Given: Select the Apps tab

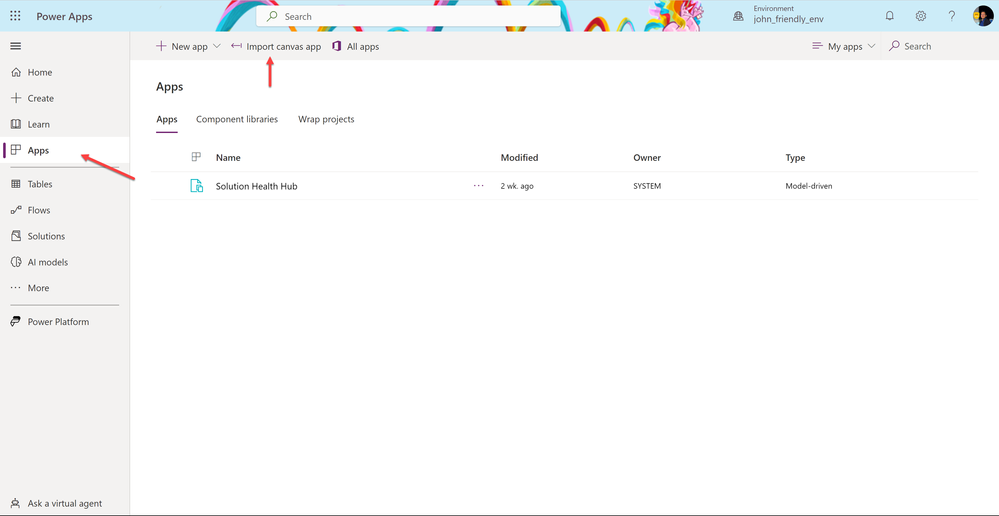Looking at the screenshot, I should coord(167,119).
